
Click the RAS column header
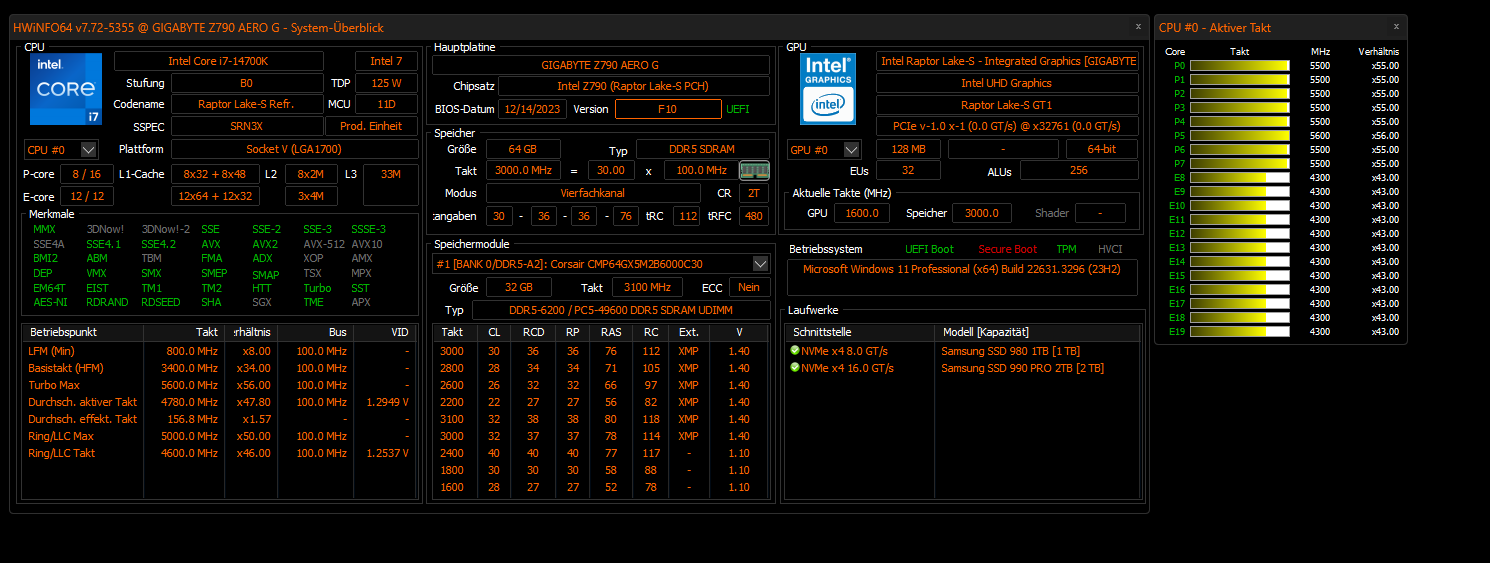tap(611, 332)
